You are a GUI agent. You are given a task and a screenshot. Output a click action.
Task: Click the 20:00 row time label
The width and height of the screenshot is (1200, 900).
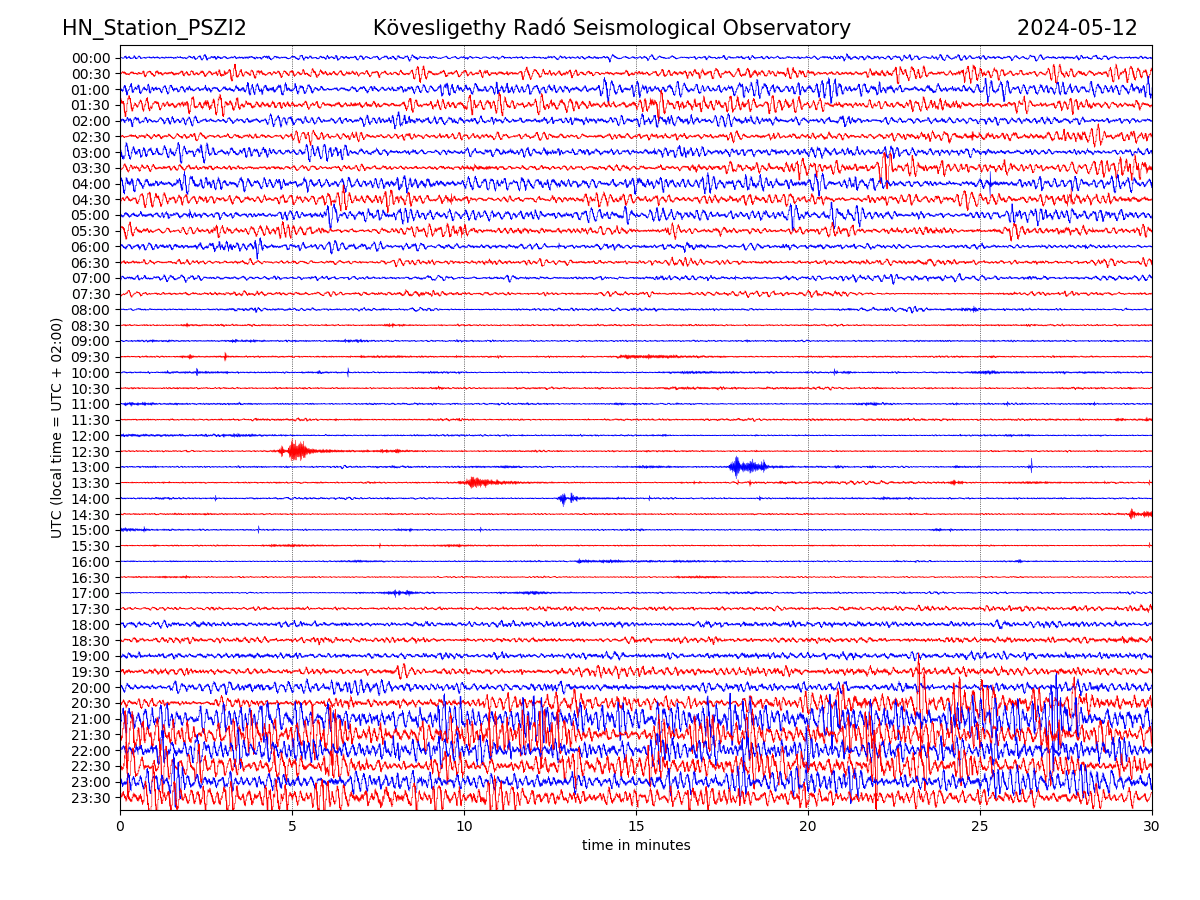pyautogui.click(x=91, y=688)
